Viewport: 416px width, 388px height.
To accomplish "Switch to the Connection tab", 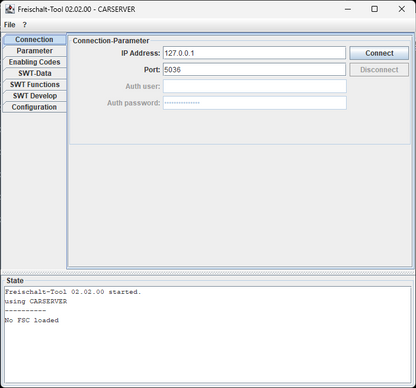I will [34, 39].
